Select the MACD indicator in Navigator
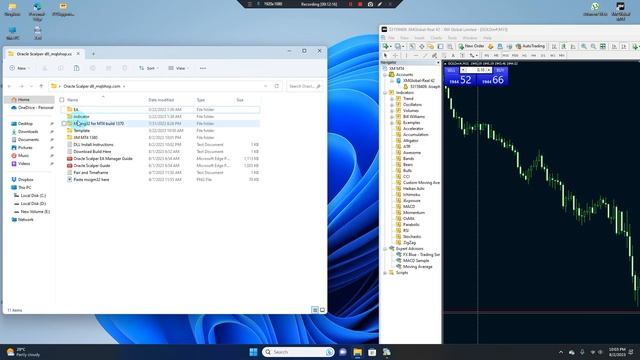The height and width of the screenshot is (360, 640). click(409, 207)
